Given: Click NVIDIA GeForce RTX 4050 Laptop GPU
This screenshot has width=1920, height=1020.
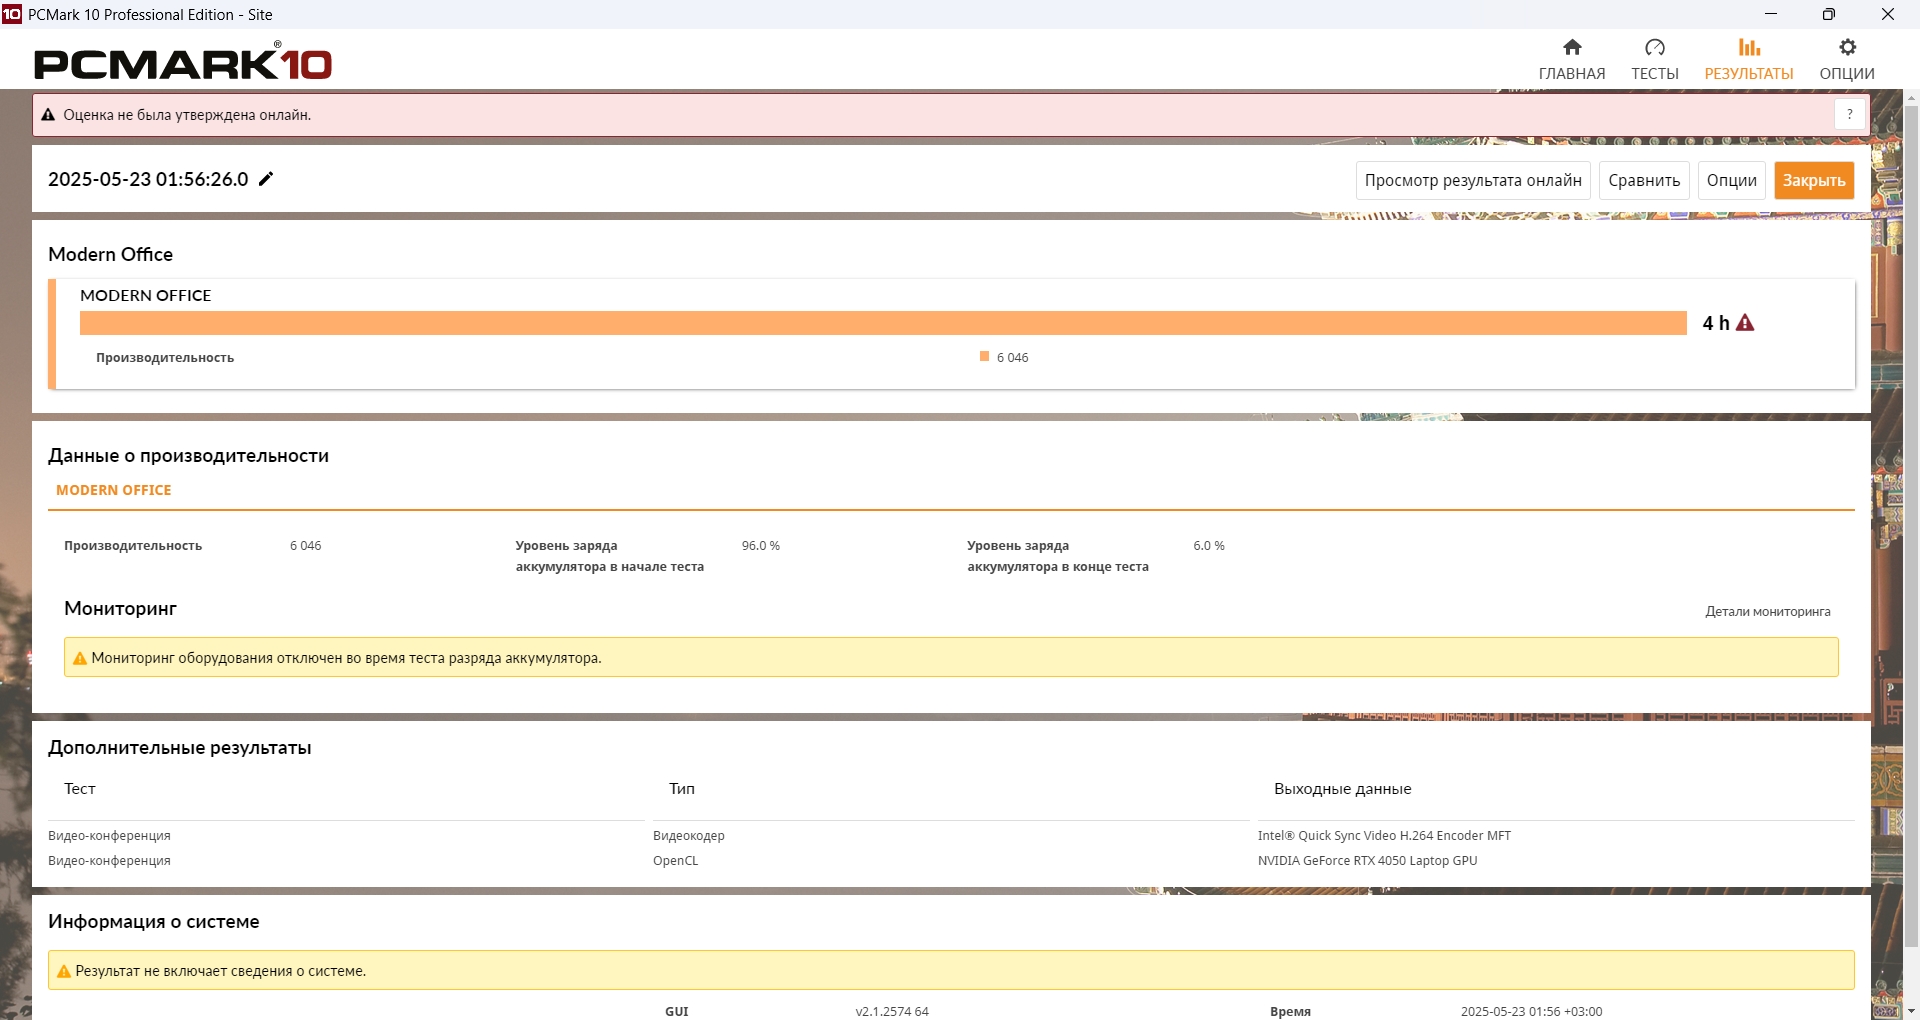Looking at the screenshot, I should click(x=1368, y=861).
